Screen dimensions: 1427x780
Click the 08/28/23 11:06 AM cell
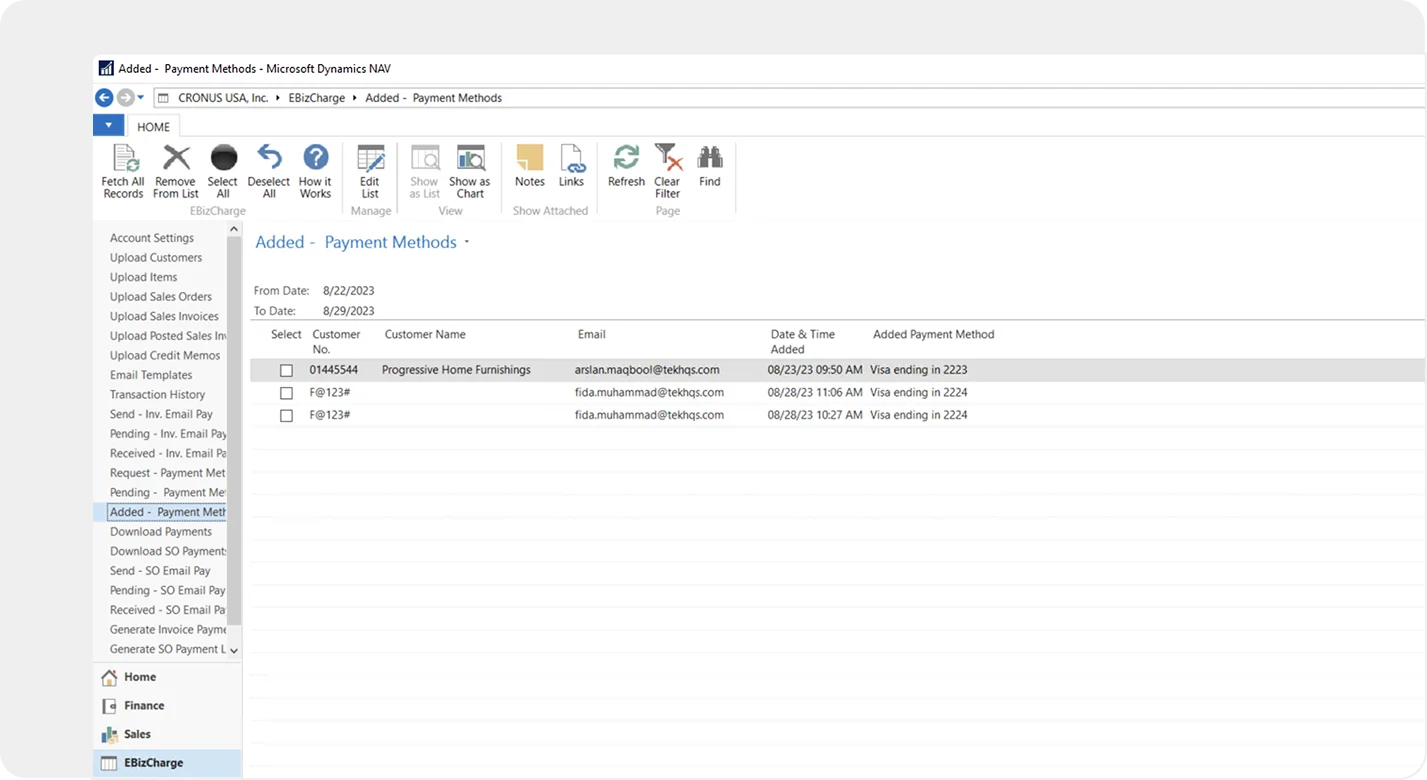(815, 393)
